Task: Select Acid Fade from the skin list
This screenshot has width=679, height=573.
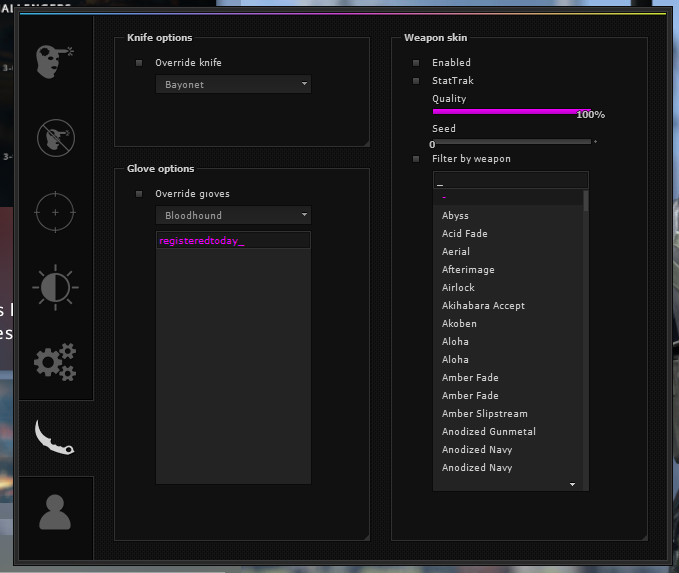Action: [x=465, y=234]
